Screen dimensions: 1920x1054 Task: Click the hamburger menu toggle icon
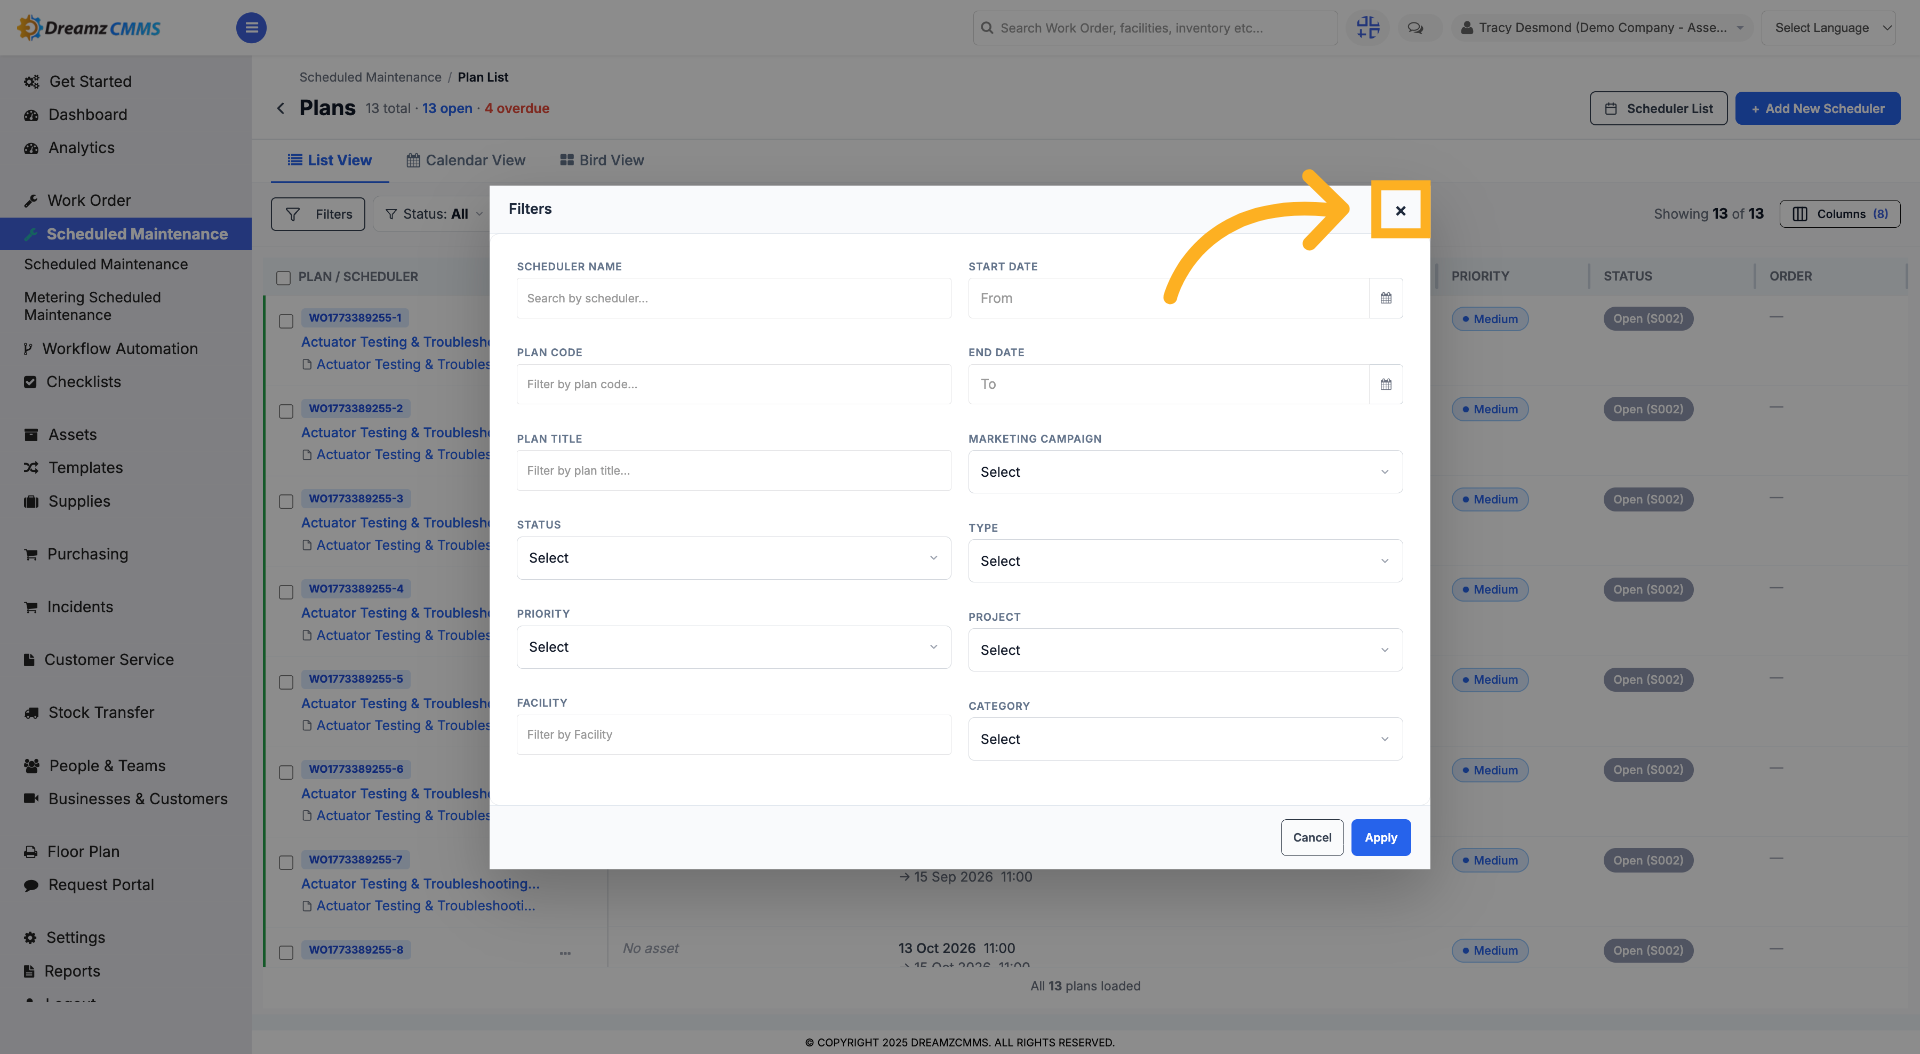pyautogui.click(x=251, y=28)
